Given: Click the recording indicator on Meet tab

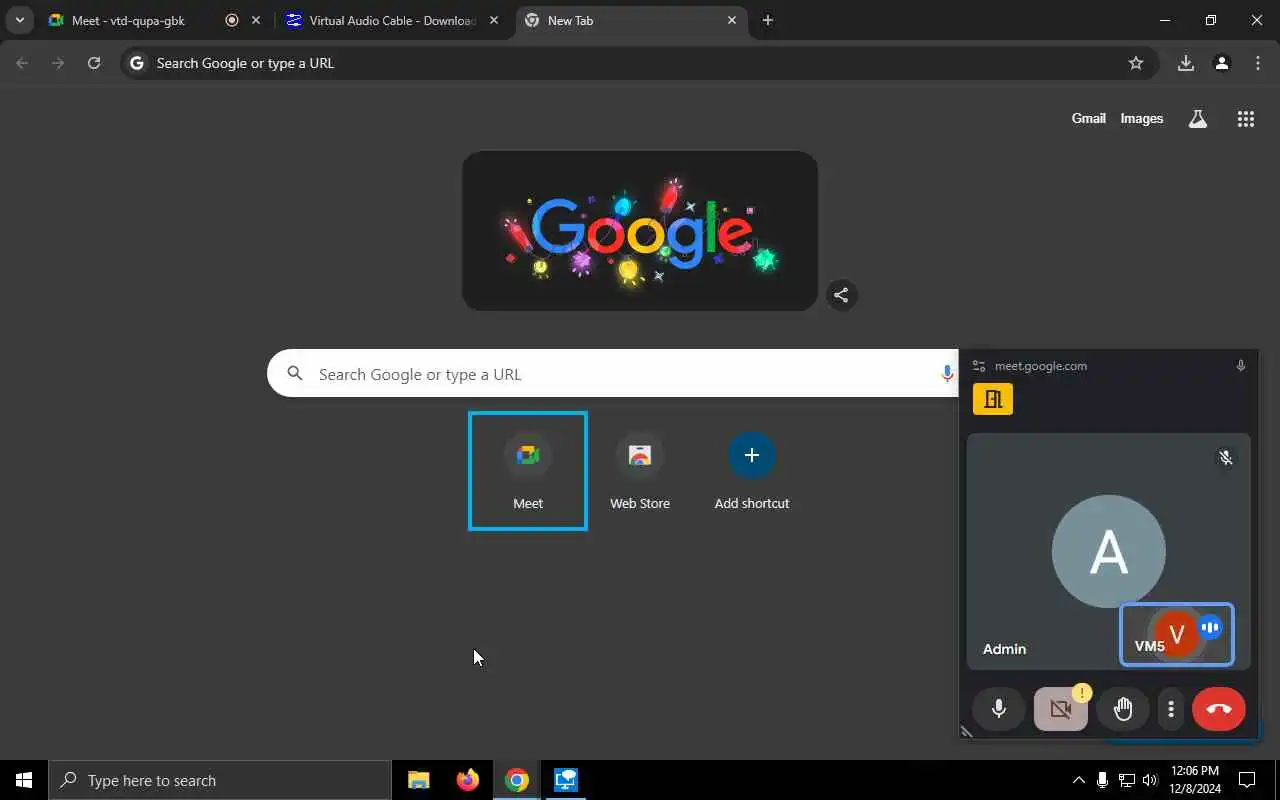Looking at the screenshot, I should pyautogui.click(x=232, y=20).
